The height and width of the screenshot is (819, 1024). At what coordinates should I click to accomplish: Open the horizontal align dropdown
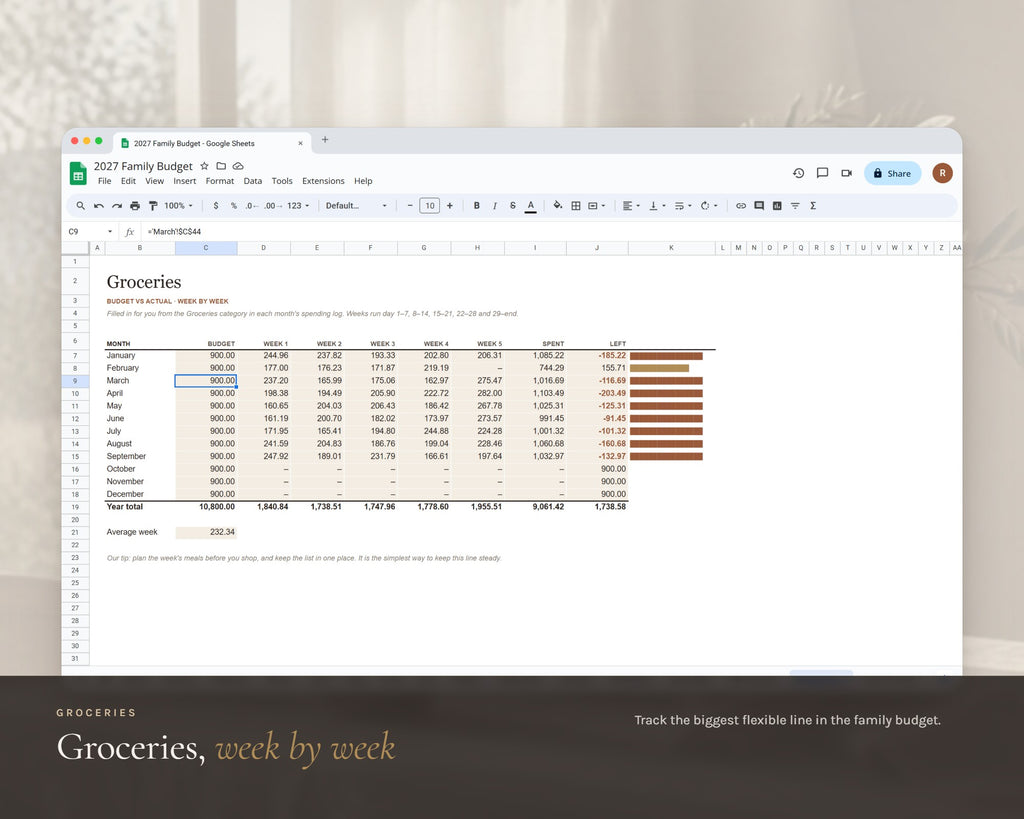coord(631,206)
